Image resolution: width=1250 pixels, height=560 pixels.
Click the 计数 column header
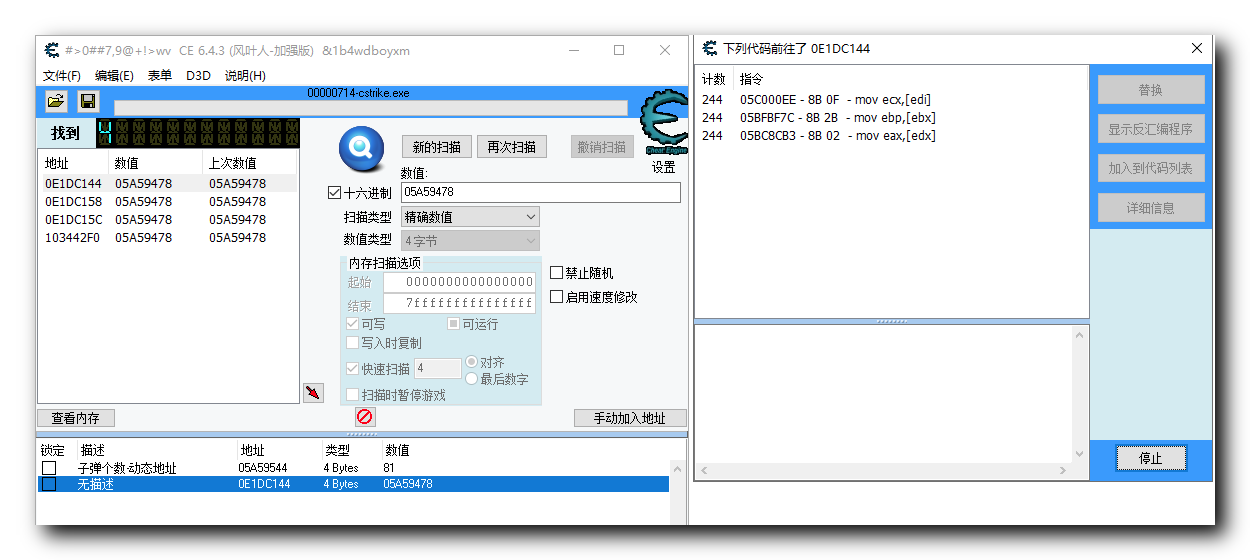715,79
